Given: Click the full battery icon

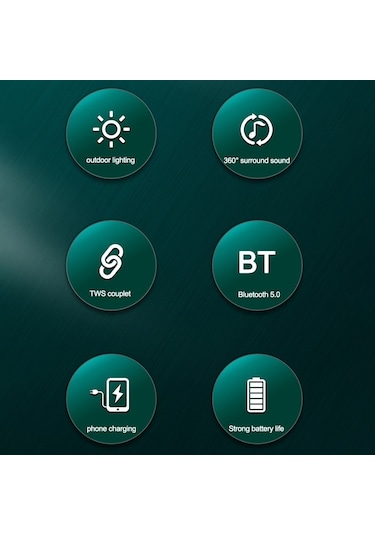Looking at the screenshot, I should click(x=257, y=395).
